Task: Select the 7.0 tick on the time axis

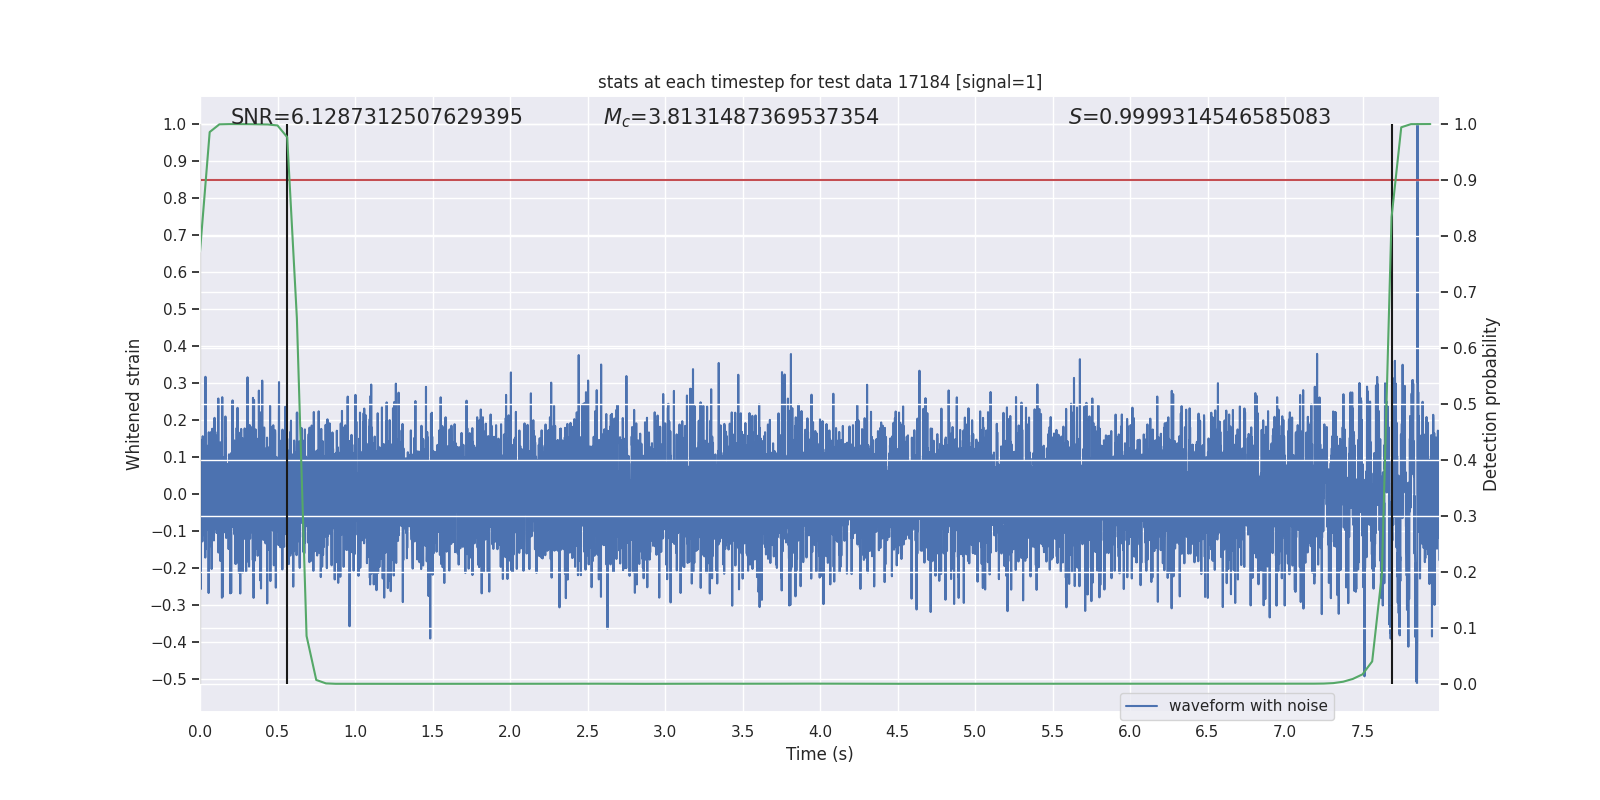Action: coord(1285,731)
